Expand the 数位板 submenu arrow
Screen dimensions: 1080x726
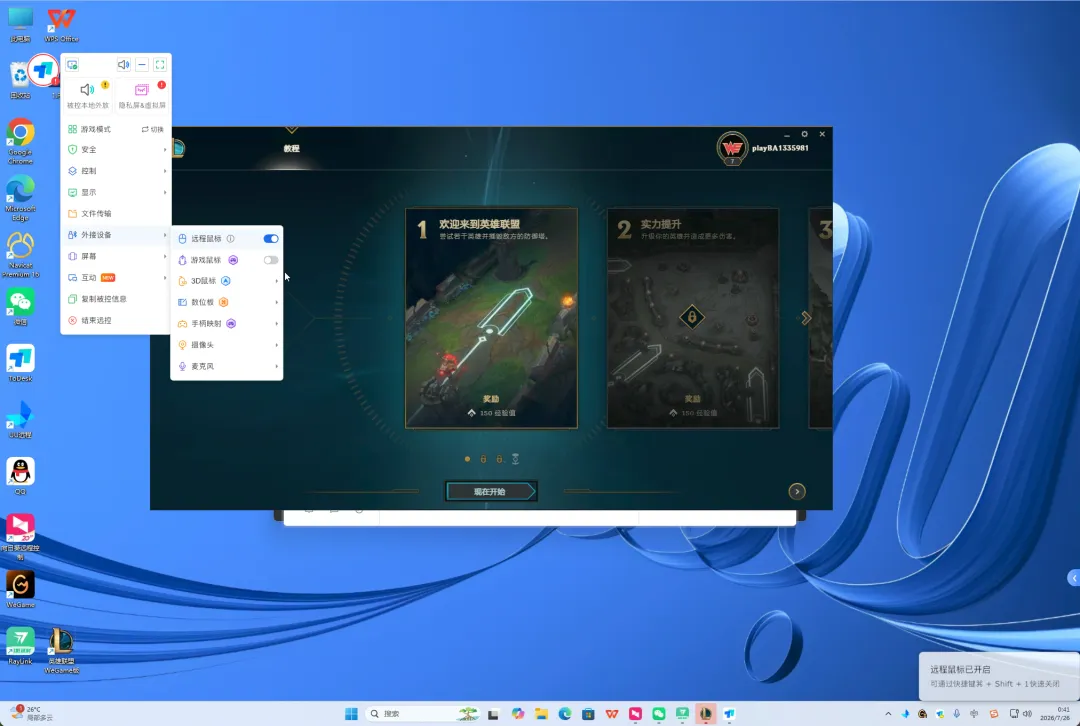(x=276, y=302)
